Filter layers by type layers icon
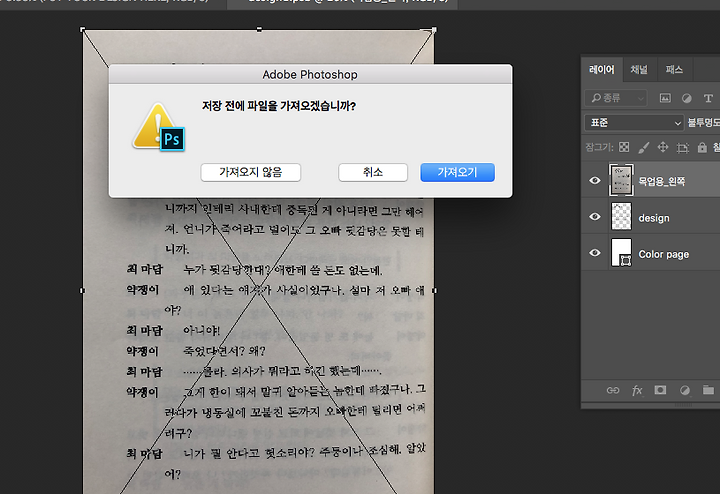This screenshot has width=720, height=494. pyautogui.click(x=708, y=98)
